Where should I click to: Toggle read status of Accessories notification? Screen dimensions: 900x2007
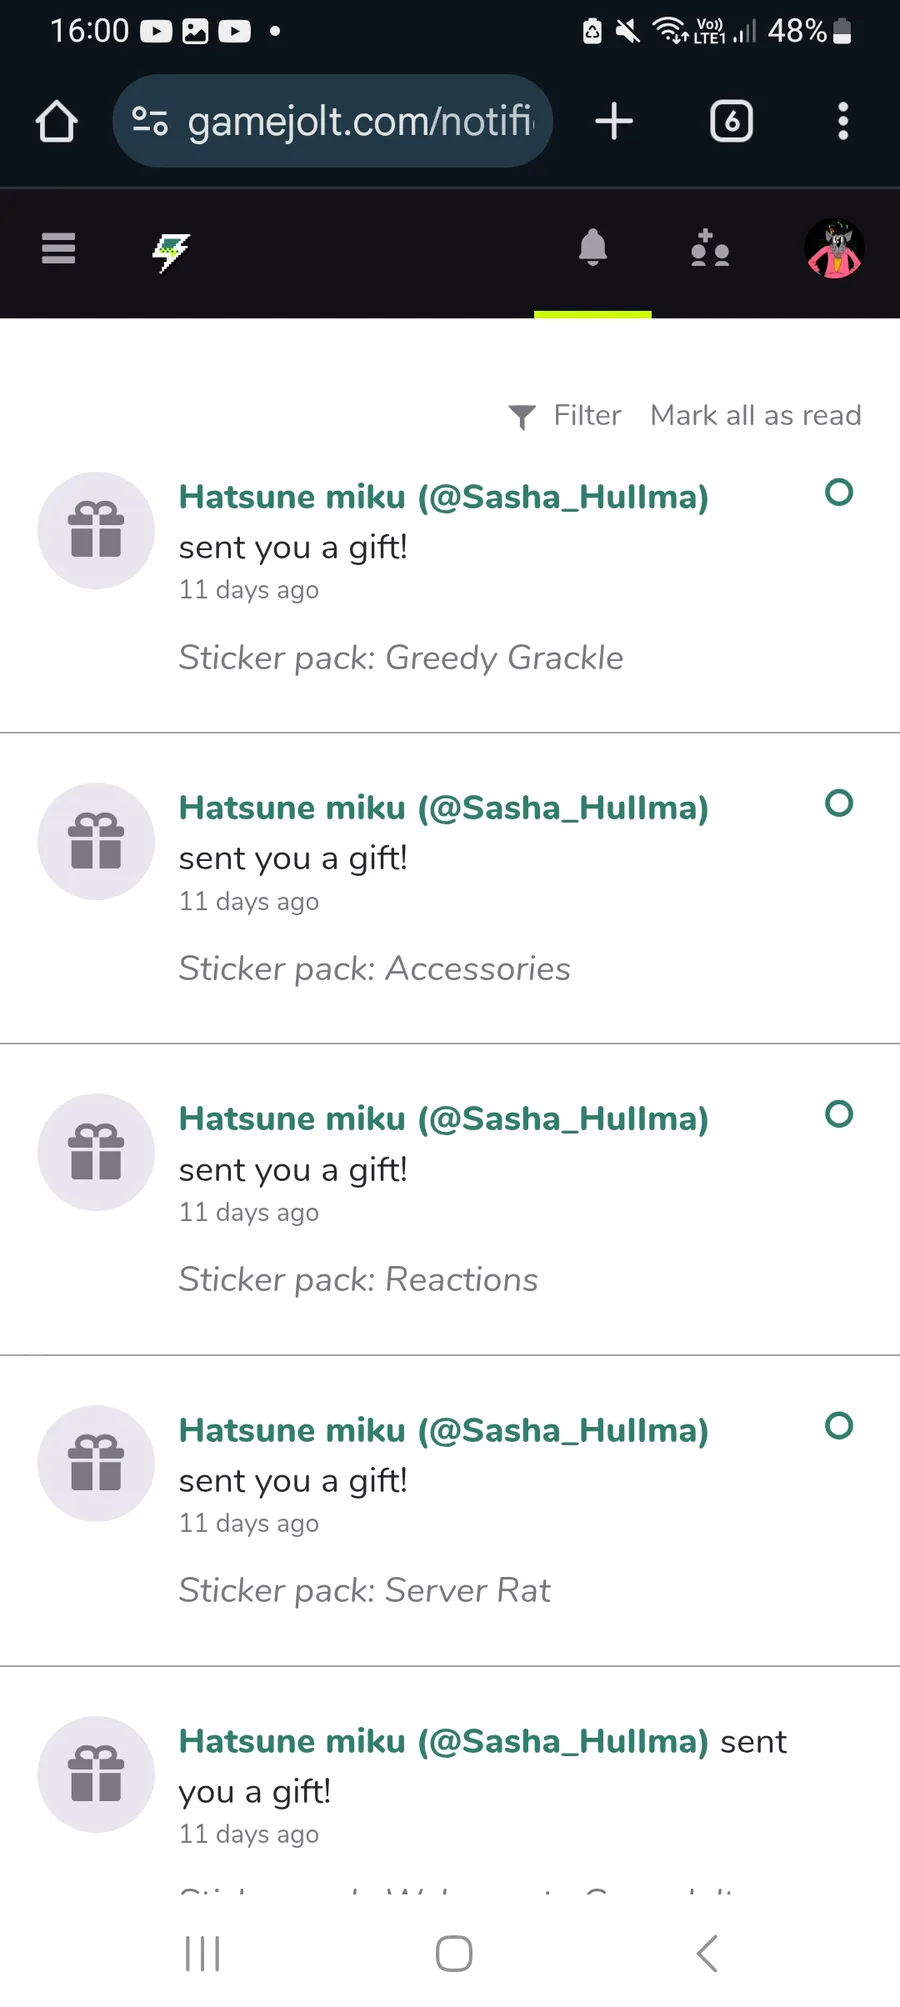coord(839,803)
